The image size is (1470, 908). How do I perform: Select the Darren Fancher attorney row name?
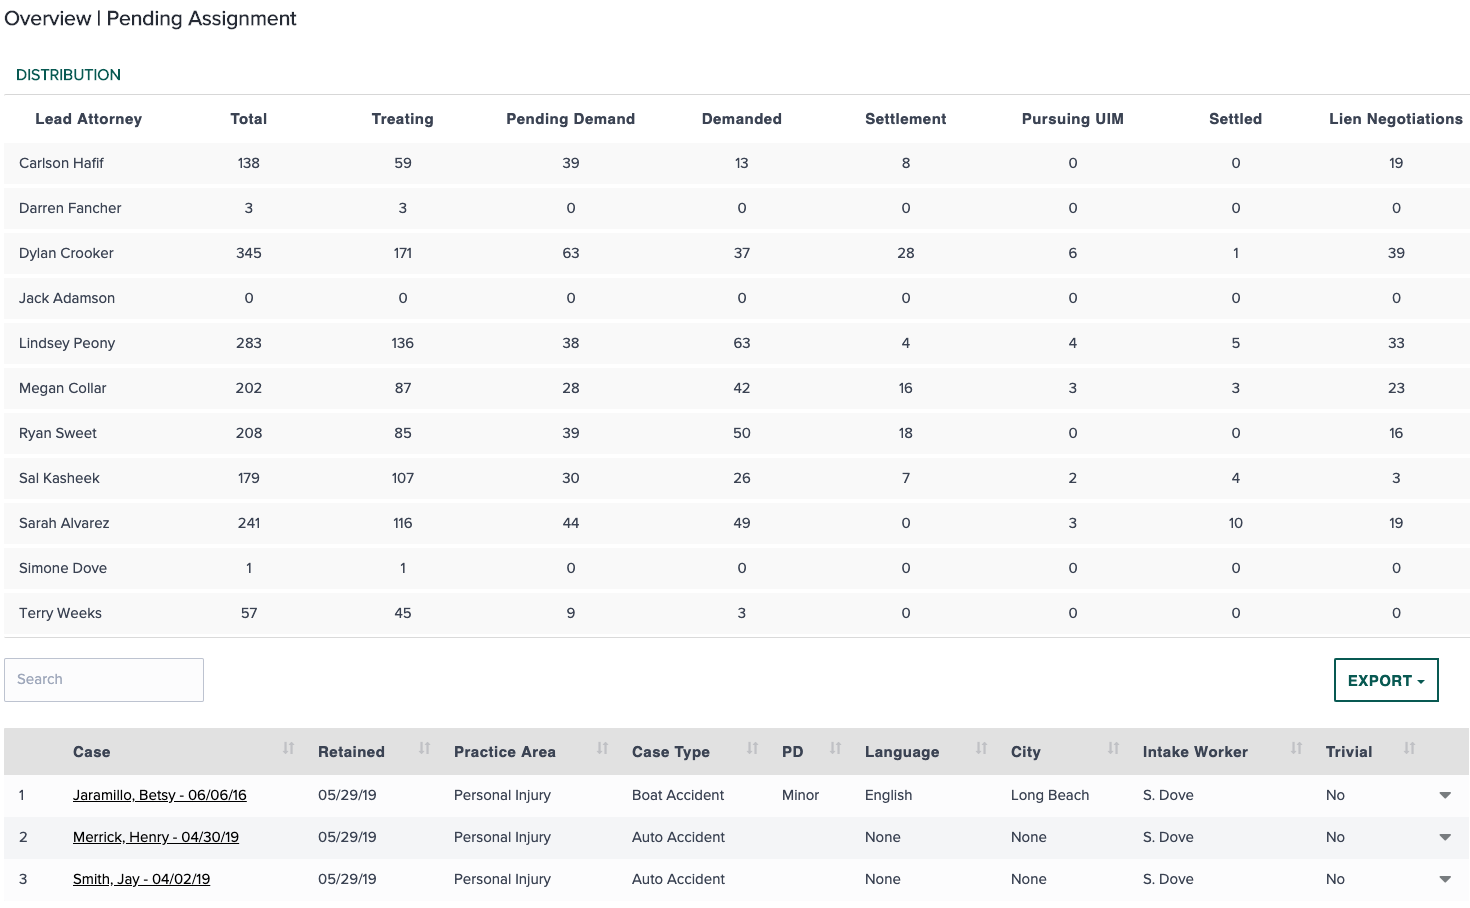click(x=70, y=208)
